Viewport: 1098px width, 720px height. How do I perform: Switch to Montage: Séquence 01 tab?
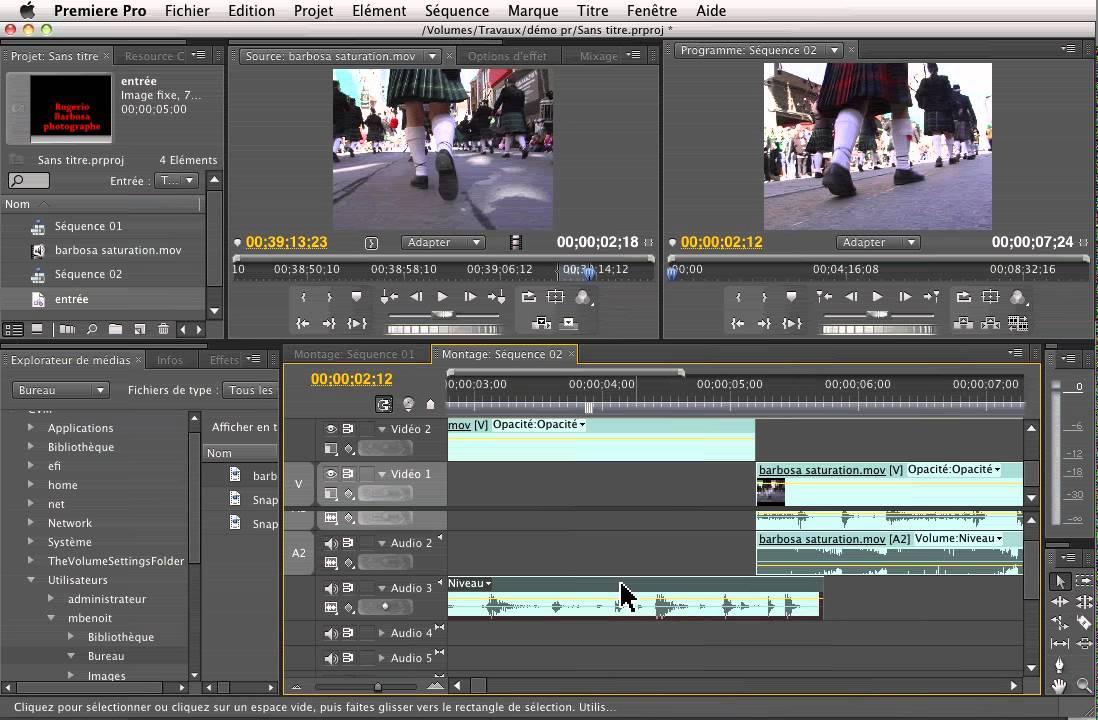(354, 354)
